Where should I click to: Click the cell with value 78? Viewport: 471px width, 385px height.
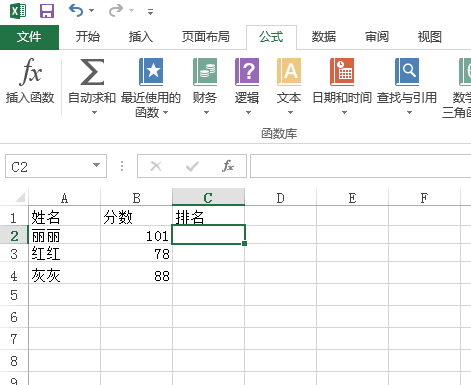point(136,254)
